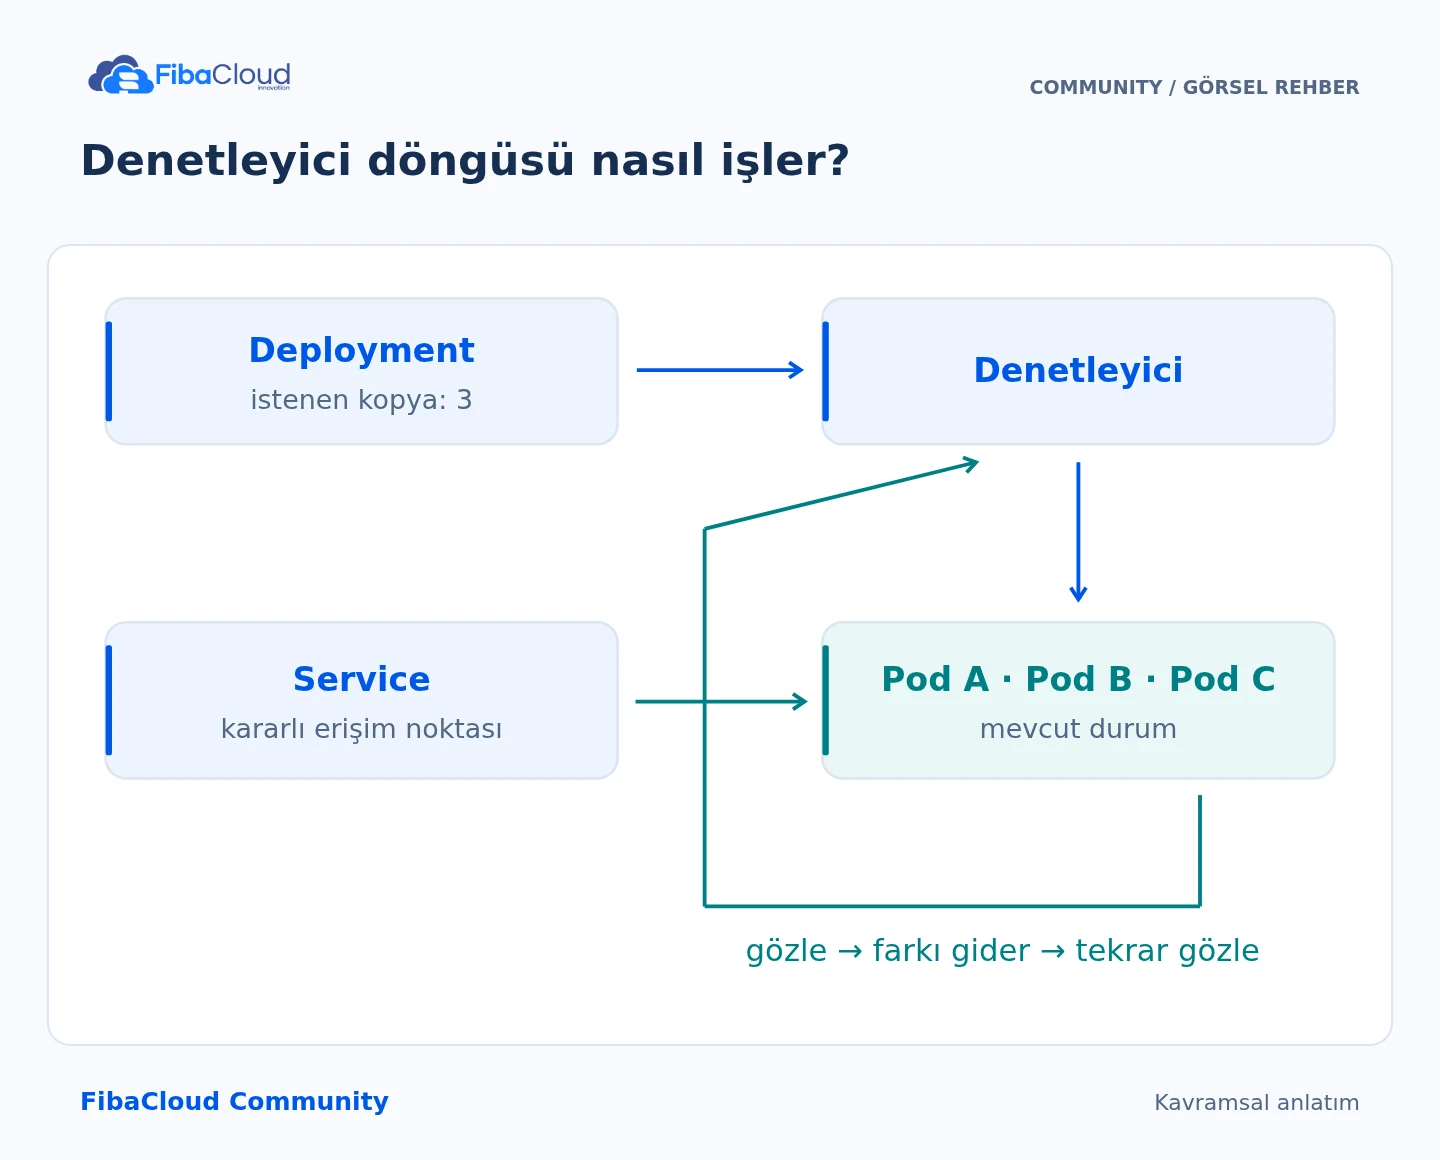
Task: Click the 'FibaCloud Community' footer text
Action: click(234, 1101)
